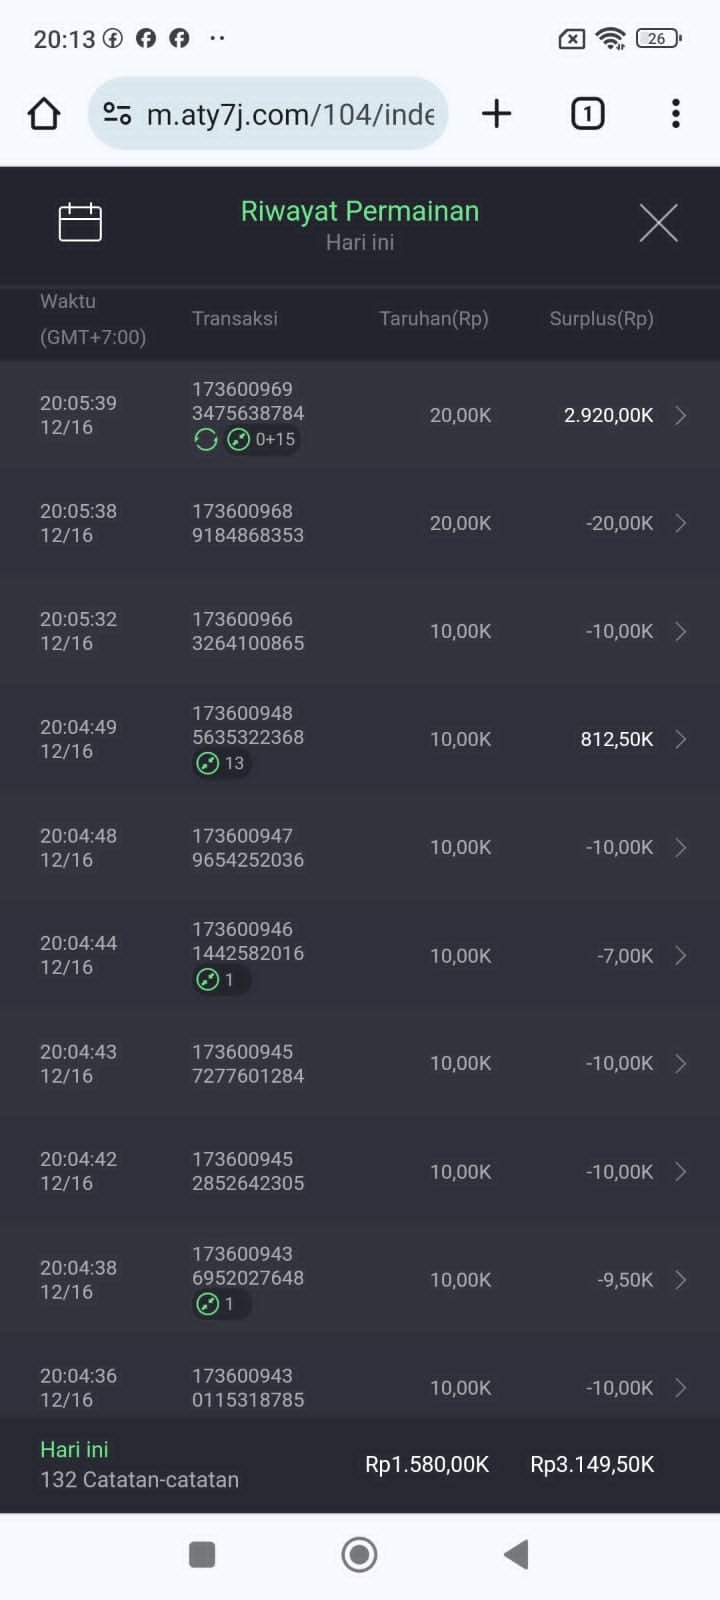Expand details of the 2.920,00K surplus row
Viewport: 720px width, 1600px height.
pyautogui.click(x=680, y=415)
